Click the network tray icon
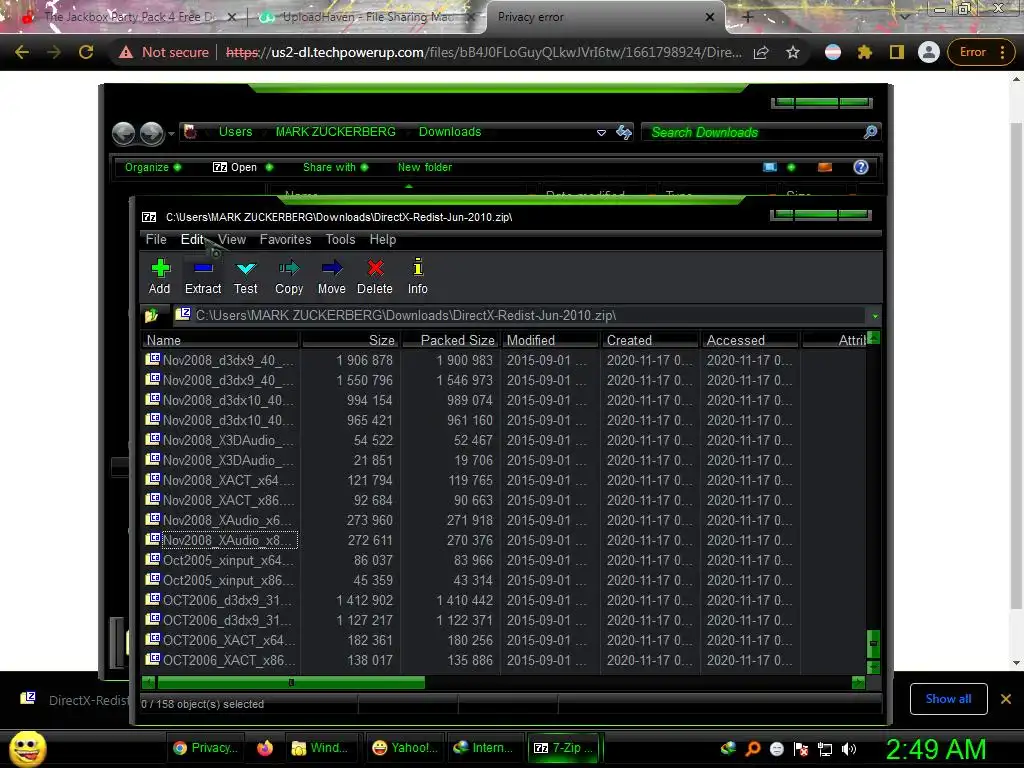This screenshot has width=1024, height=768. (825, 749)
